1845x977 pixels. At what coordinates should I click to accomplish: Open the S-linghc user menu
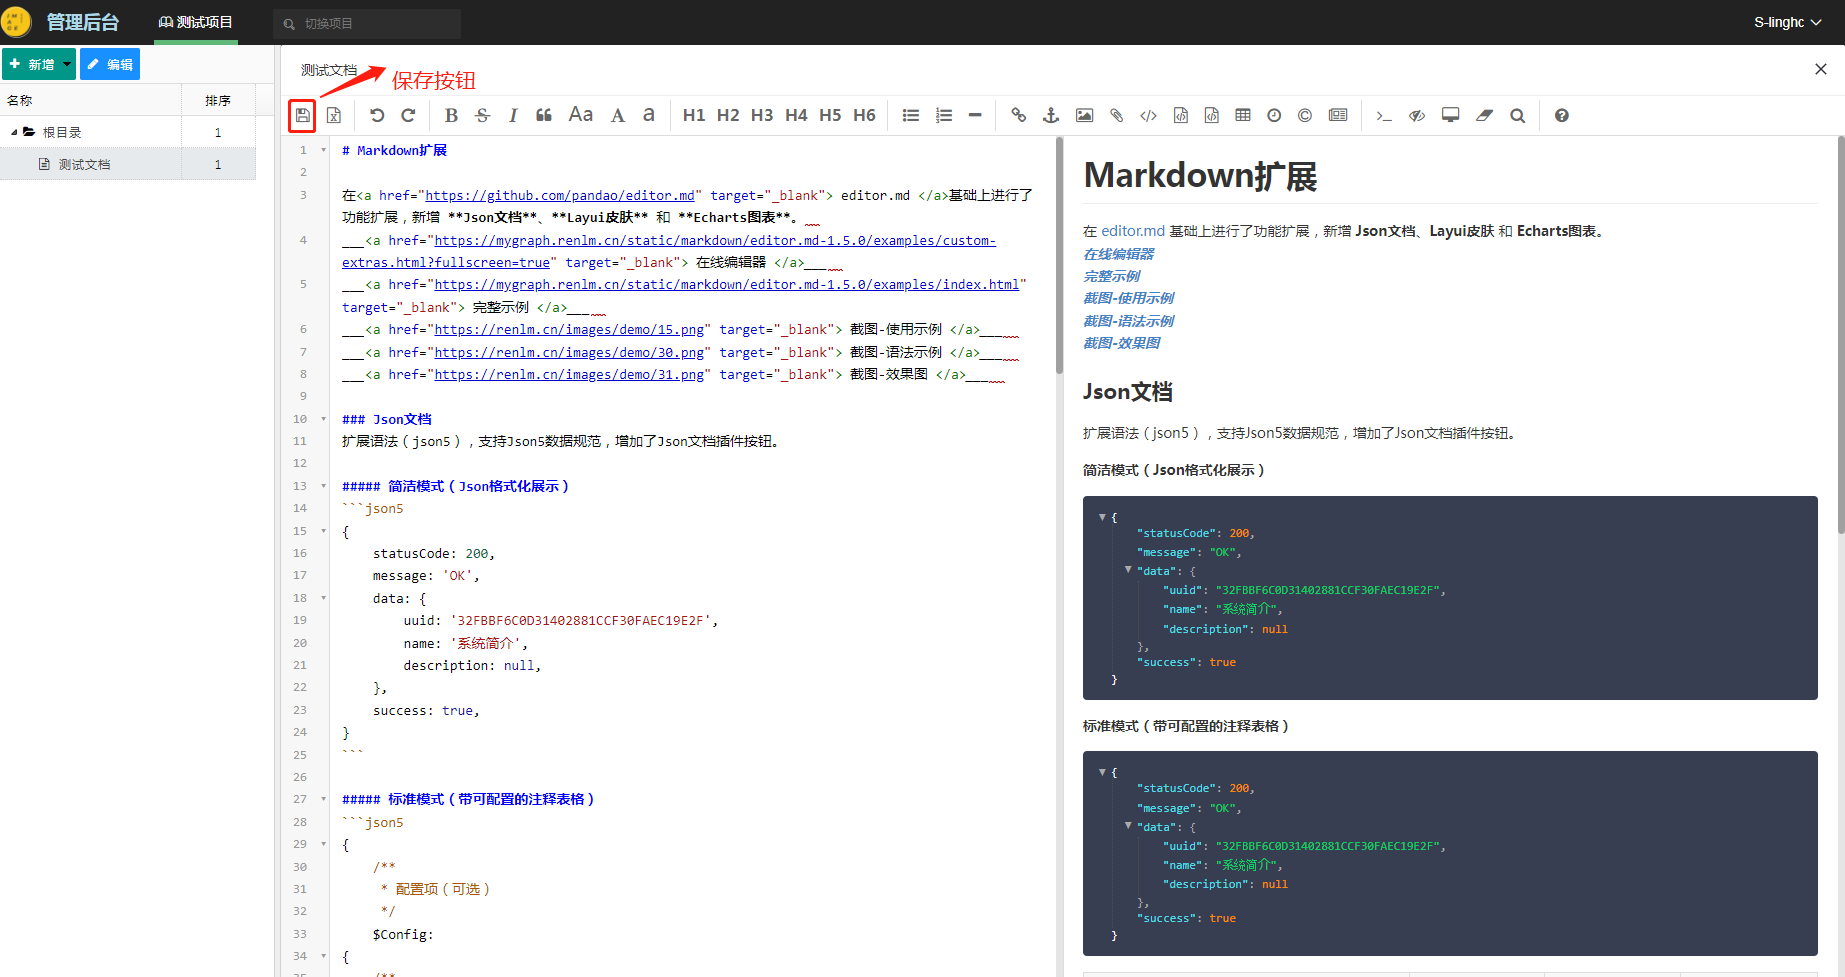pos(1787,22)
